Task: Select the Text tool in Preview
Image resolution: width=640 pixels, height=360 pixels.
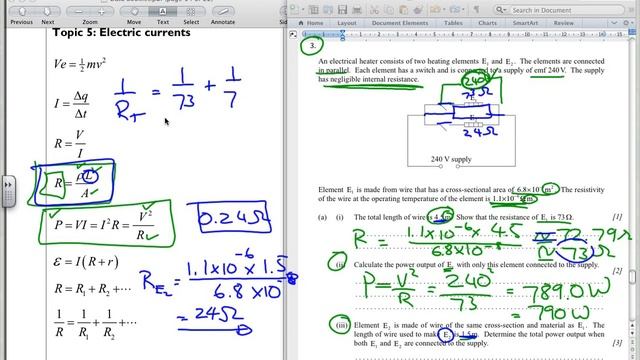Action: click(162, 11)
